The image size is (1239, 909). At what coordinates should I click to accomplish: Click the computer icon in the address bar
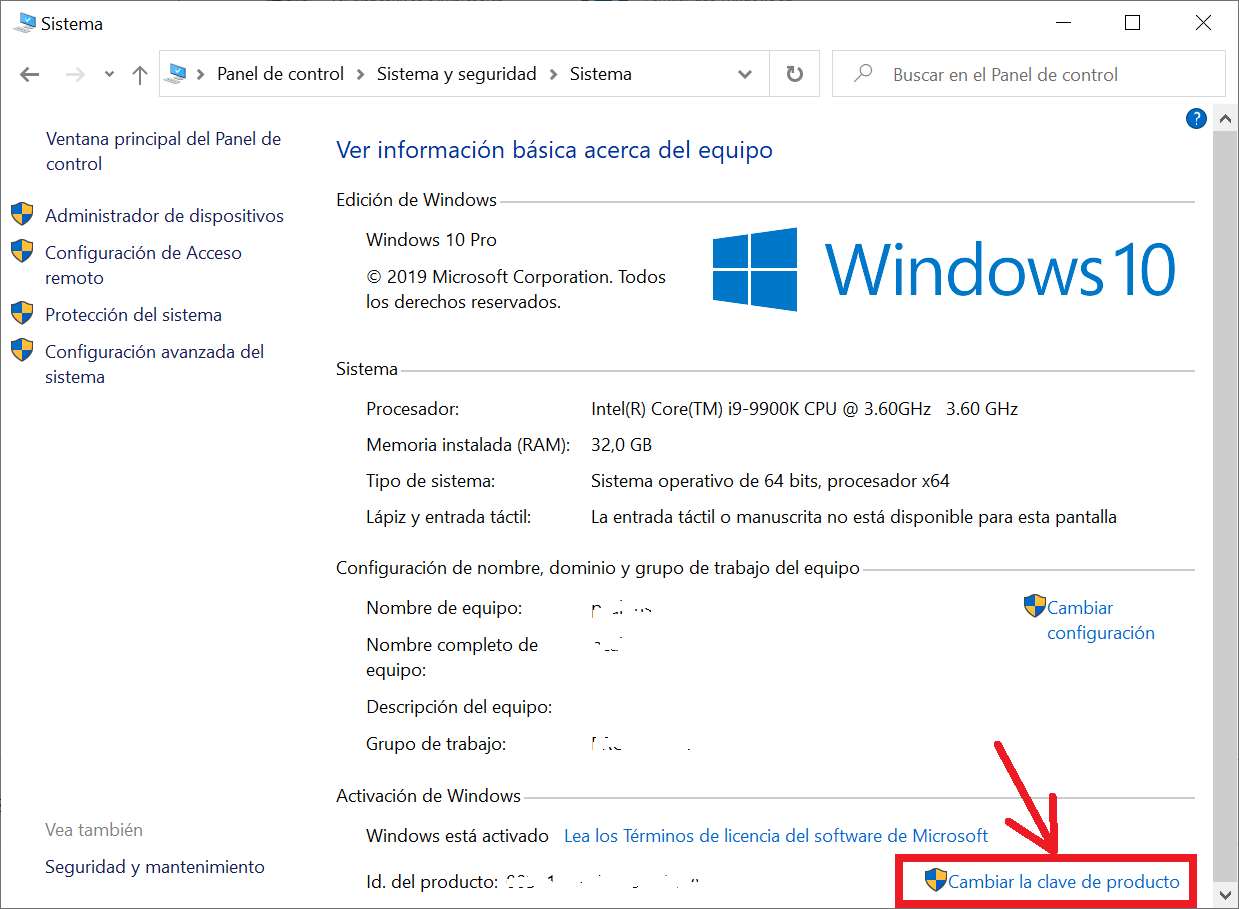[176, 72]
